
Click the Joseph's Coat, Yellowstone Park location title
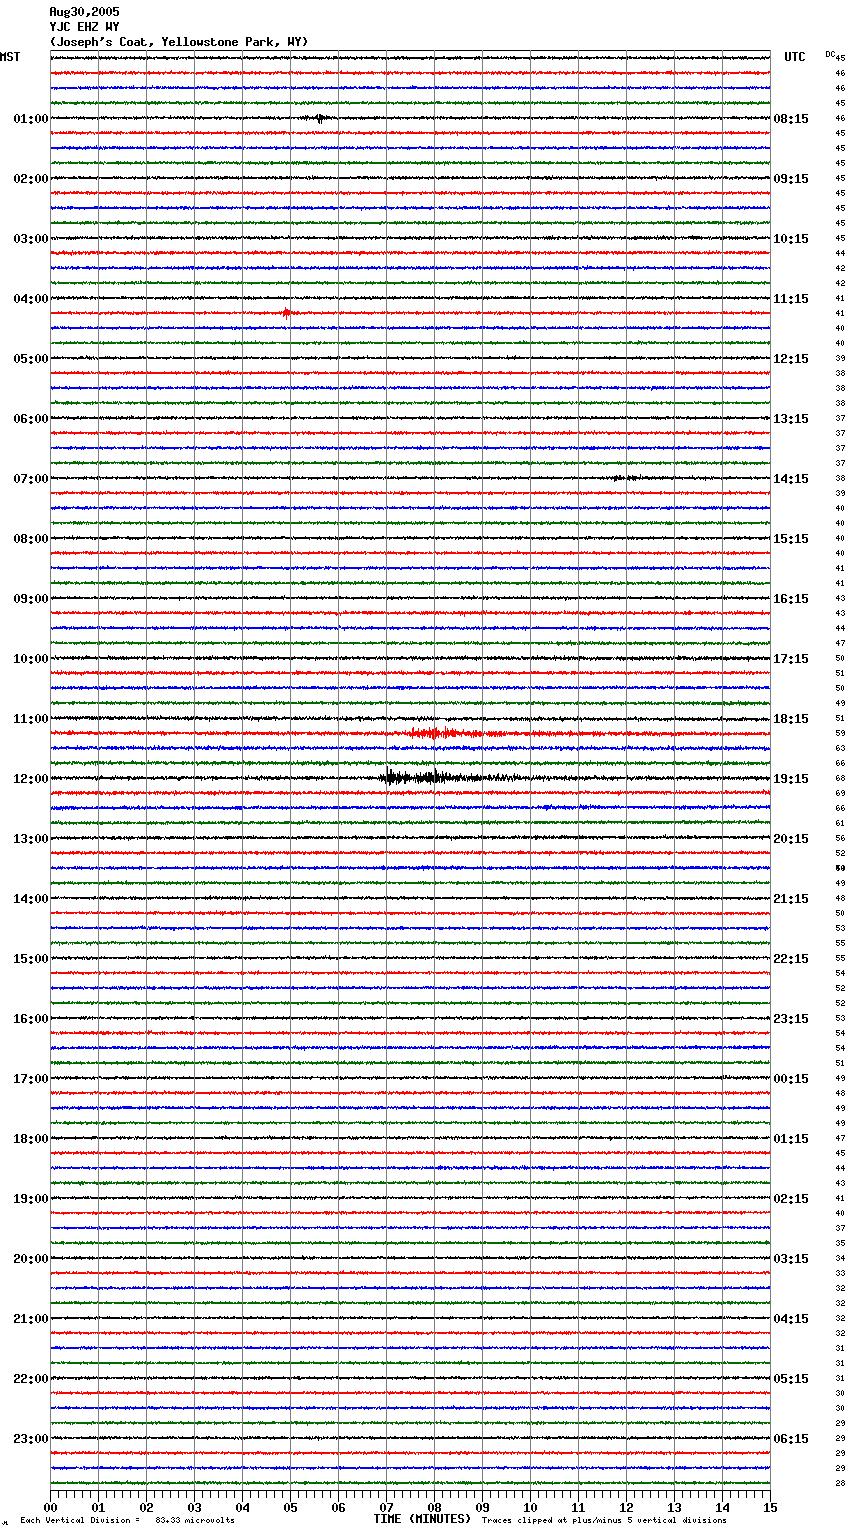pos(179,42)
